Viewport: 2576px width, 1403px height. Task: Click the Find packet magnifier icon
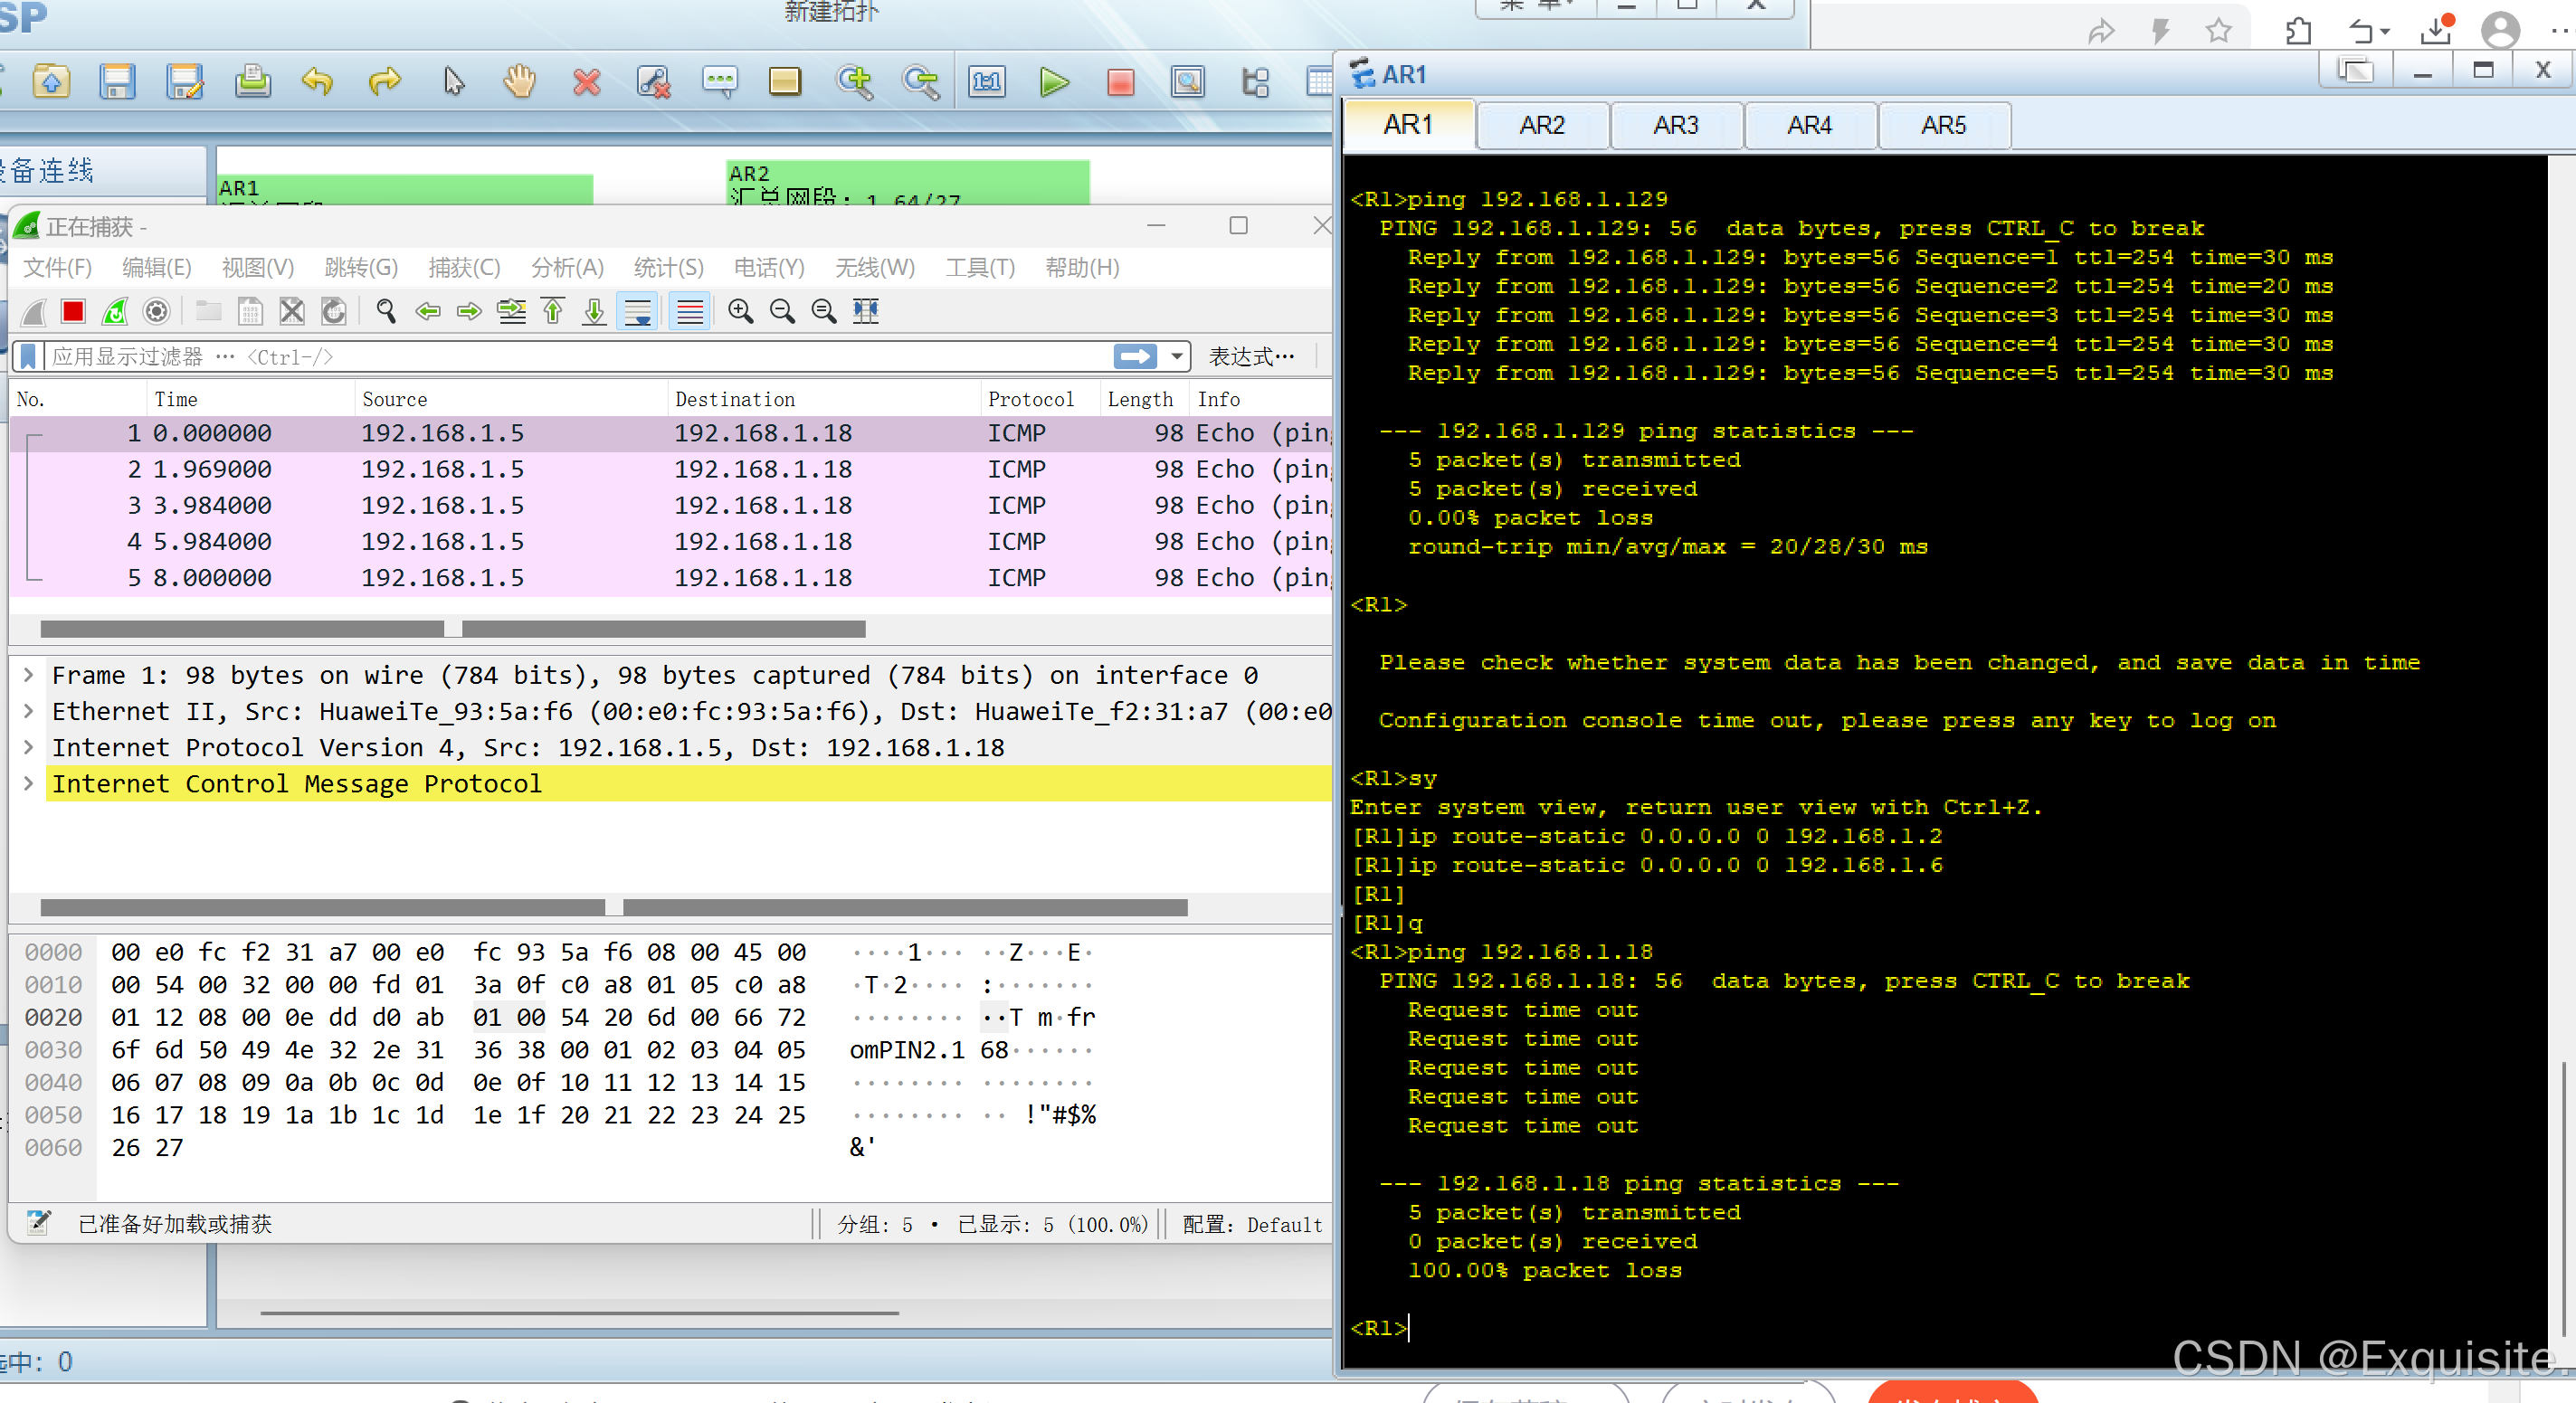pos(386,312)
